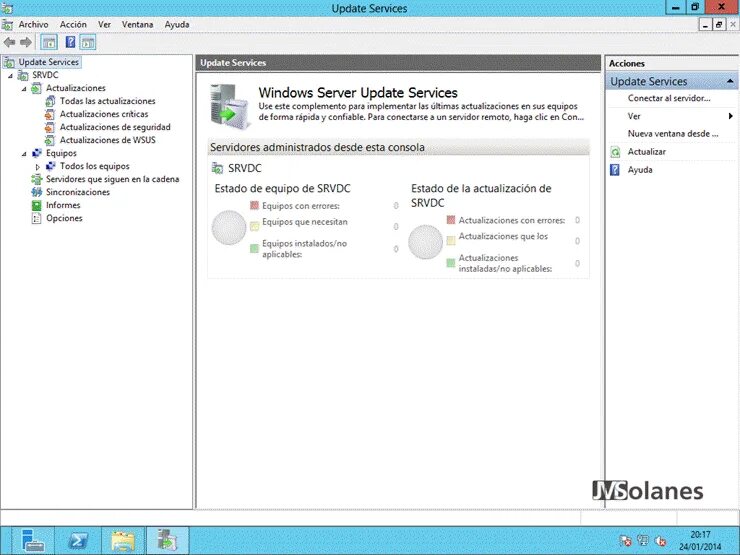Restore the inner MDI child window
The image size is (740, 555).
(x=719, y=25)
